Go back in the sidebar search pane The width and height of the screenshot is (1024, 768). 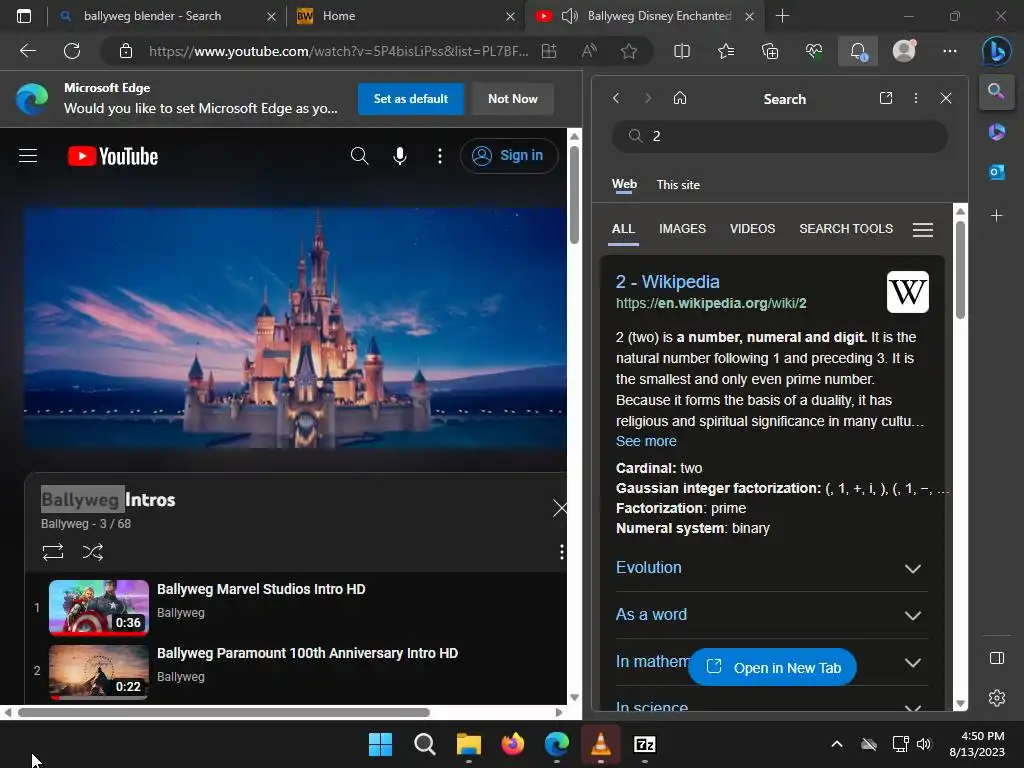(616, 98)
